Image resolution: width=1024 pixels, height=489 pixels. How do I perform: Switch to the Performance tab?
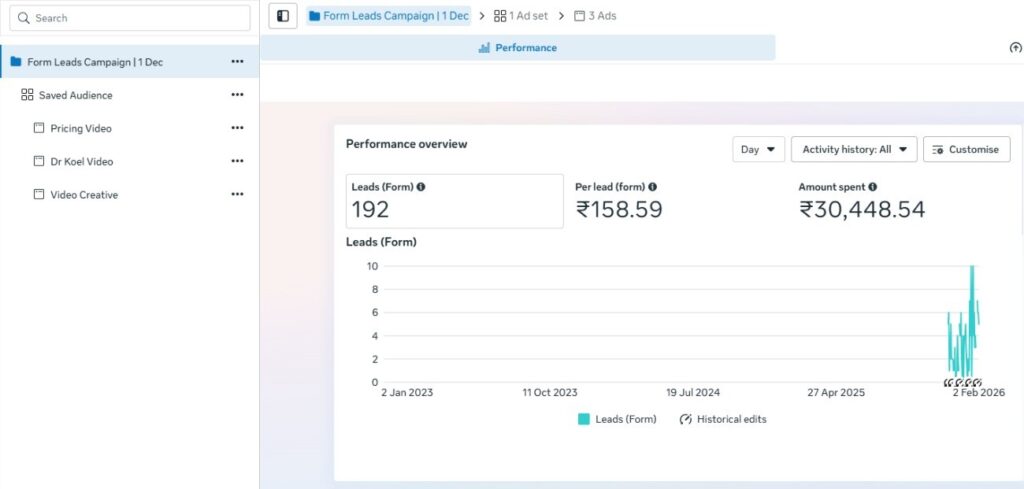pos(517,48)
